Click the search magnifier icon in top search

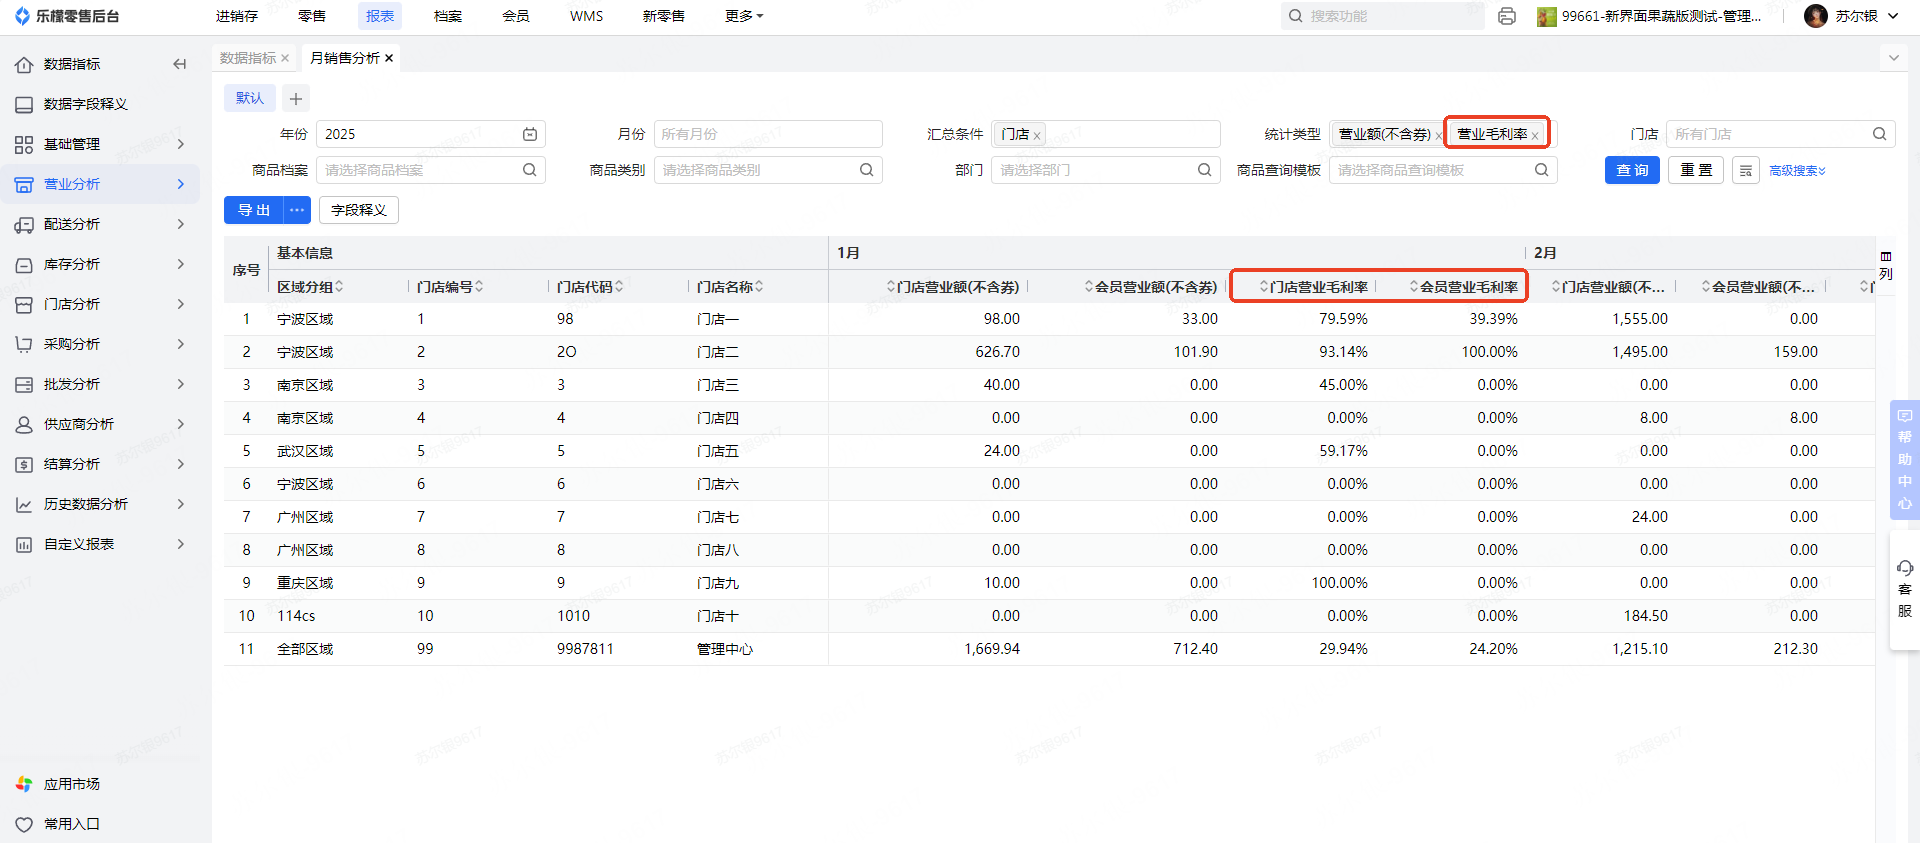click(x=1296, y=16)
